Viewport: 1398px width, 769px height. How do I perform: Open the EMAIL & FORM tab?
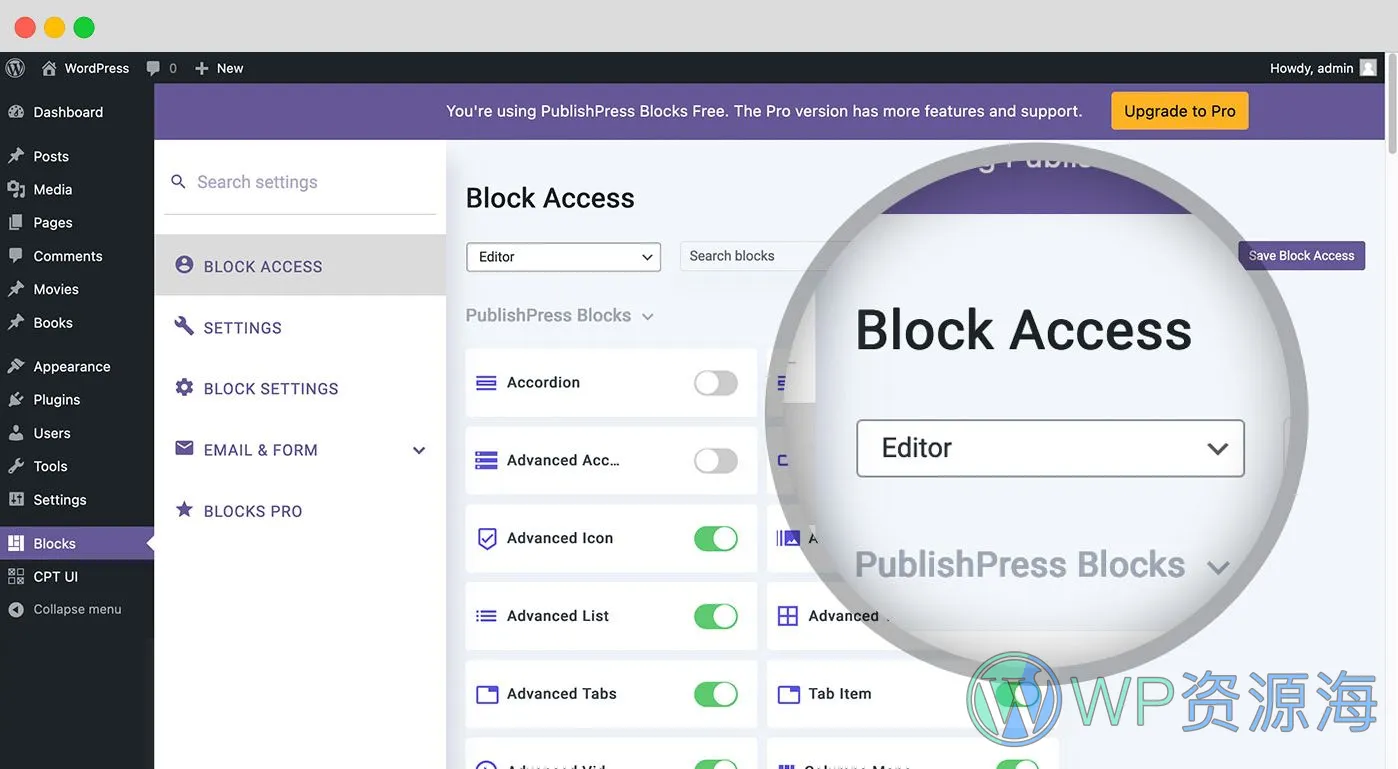tap(300, 450)
